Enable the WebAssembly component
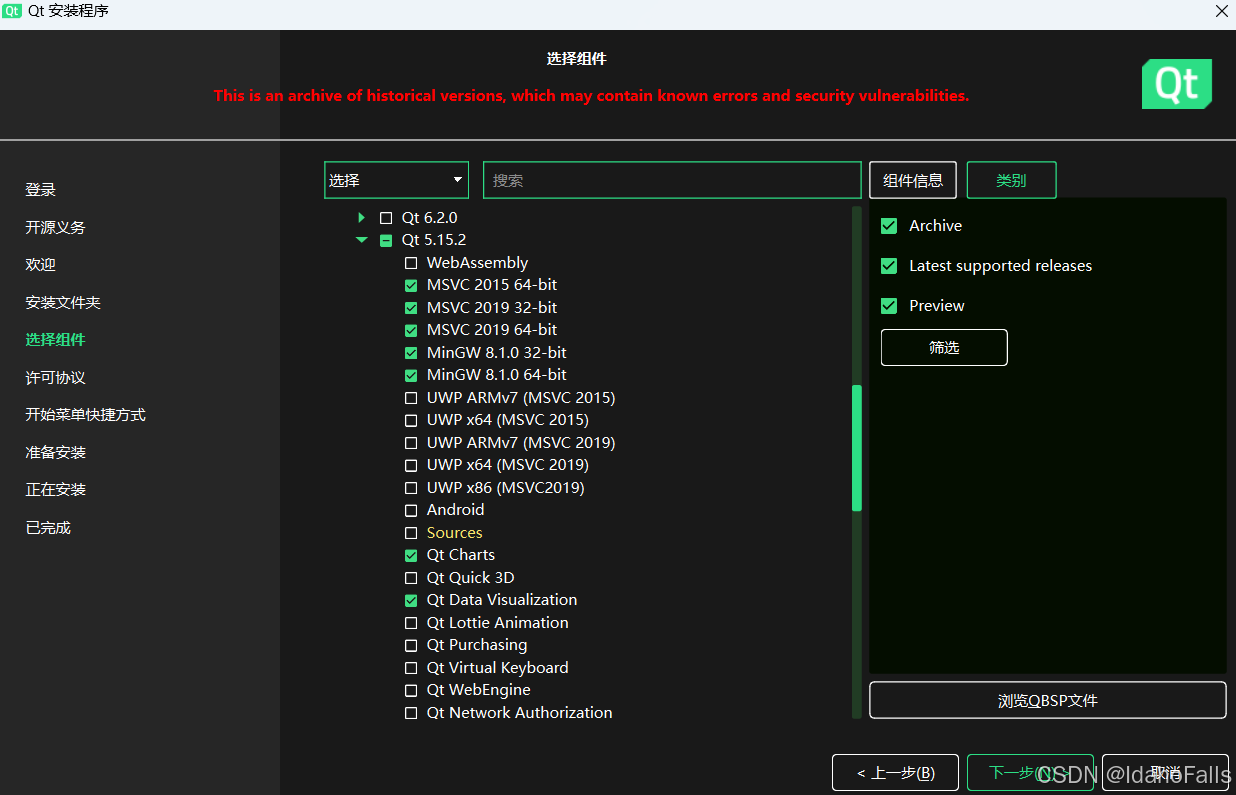Image resolution: width=1236 pixels, height=795 pixels. pyautogui.click(x=411, y=263)
